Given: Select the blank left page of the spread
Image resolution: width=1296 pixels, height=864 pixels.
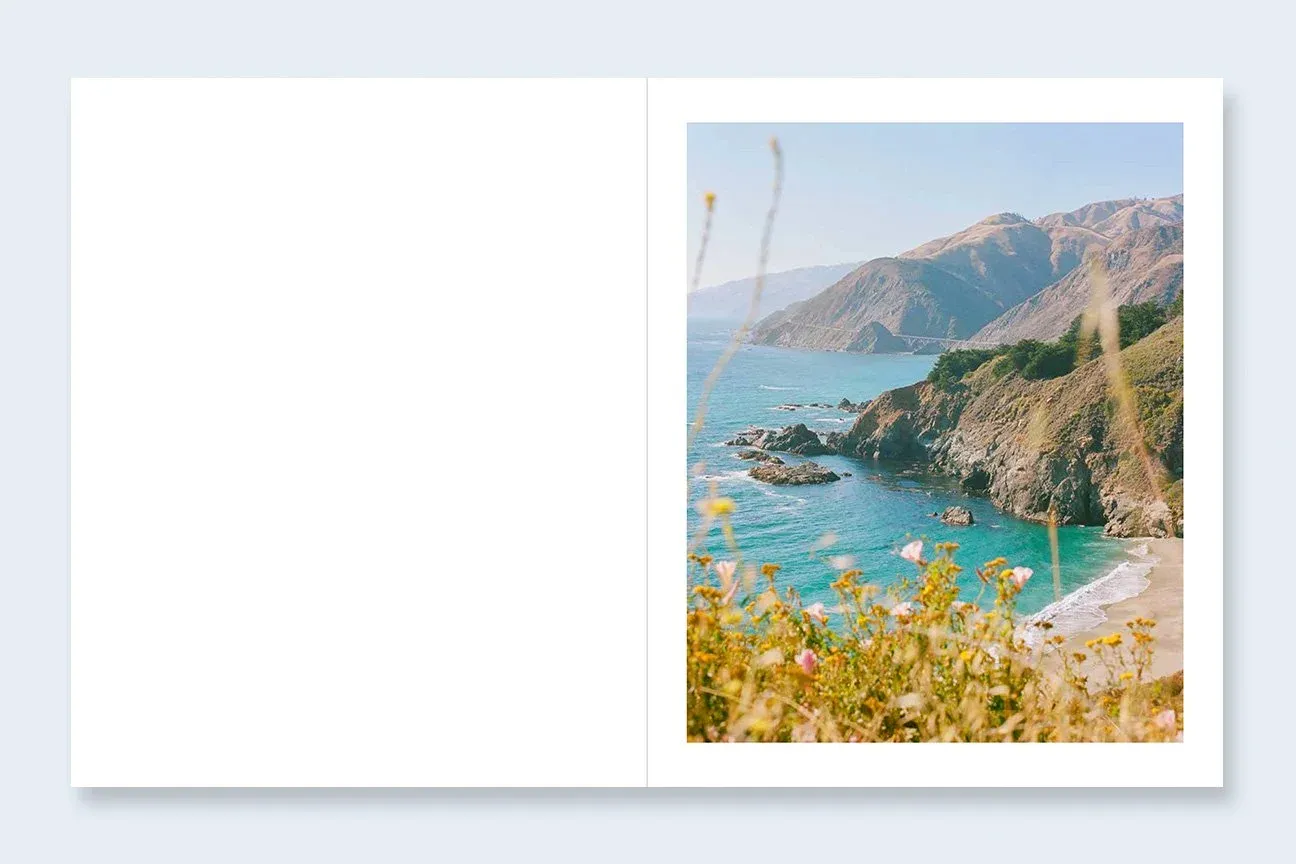Looking at the screenshot, I should (x=359, y=432).
